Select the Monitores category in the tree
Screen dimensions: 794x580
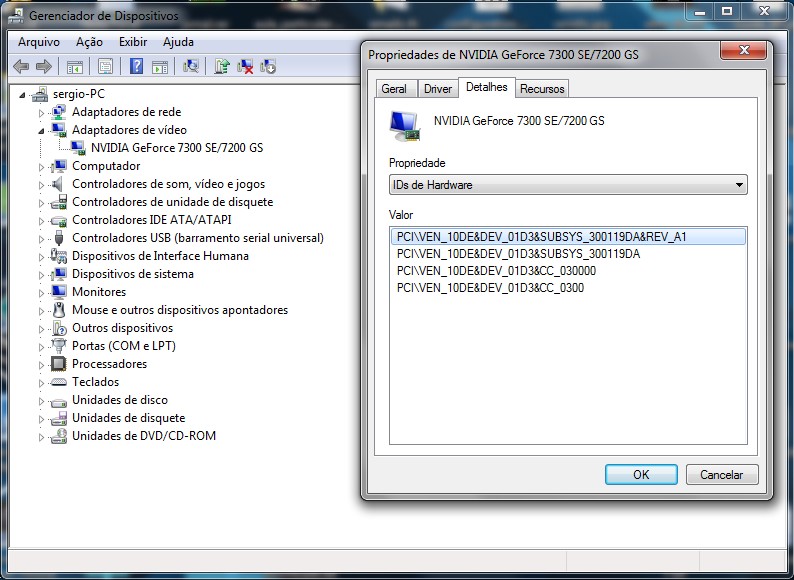pos(99,292)
